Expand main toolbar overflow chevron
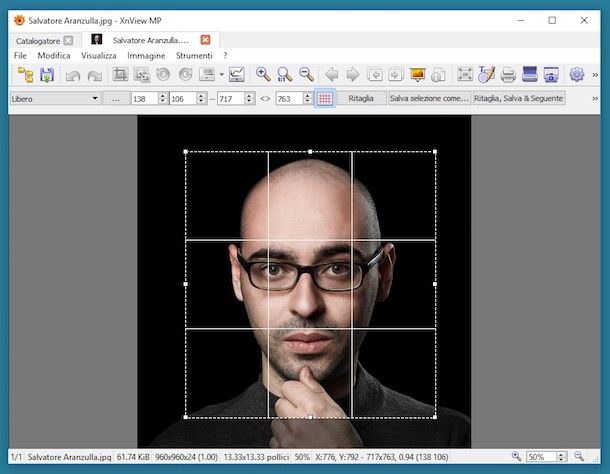This screenshot has height=474, width=610. (x=595, y=75)
